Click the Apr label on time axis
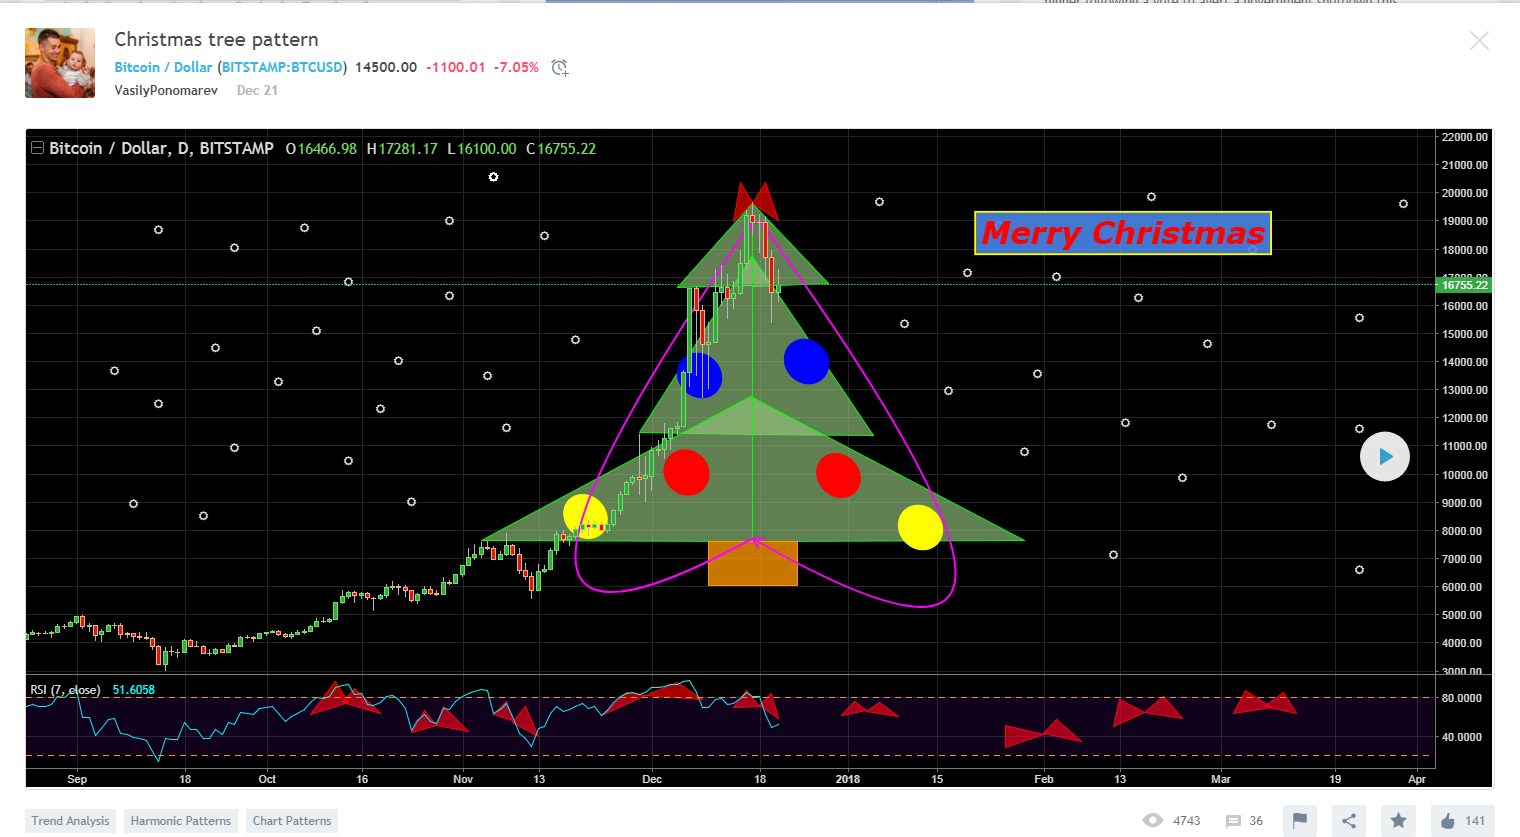The width and height of the screenshot is (1520, 837). pos(1417,779)
